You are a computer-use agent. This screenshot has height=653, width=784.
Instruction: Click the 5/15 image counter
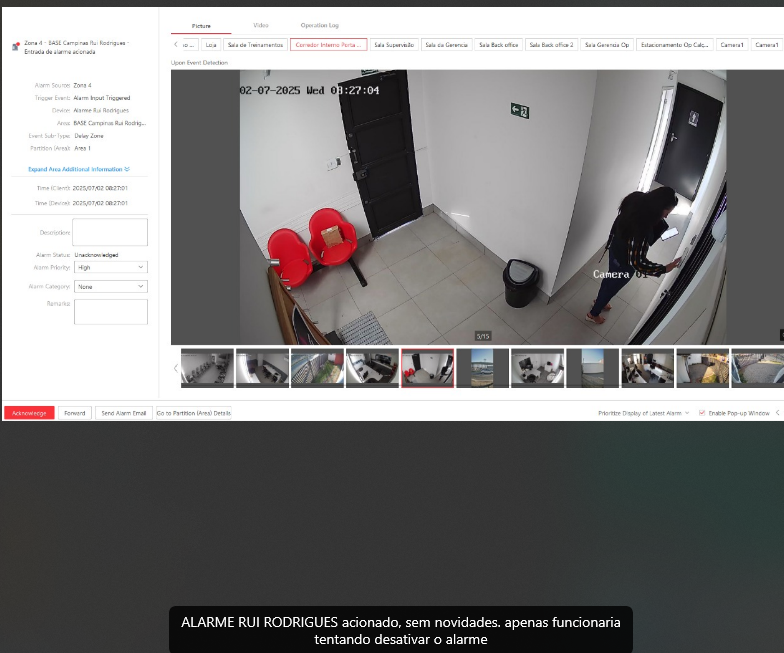482,336
